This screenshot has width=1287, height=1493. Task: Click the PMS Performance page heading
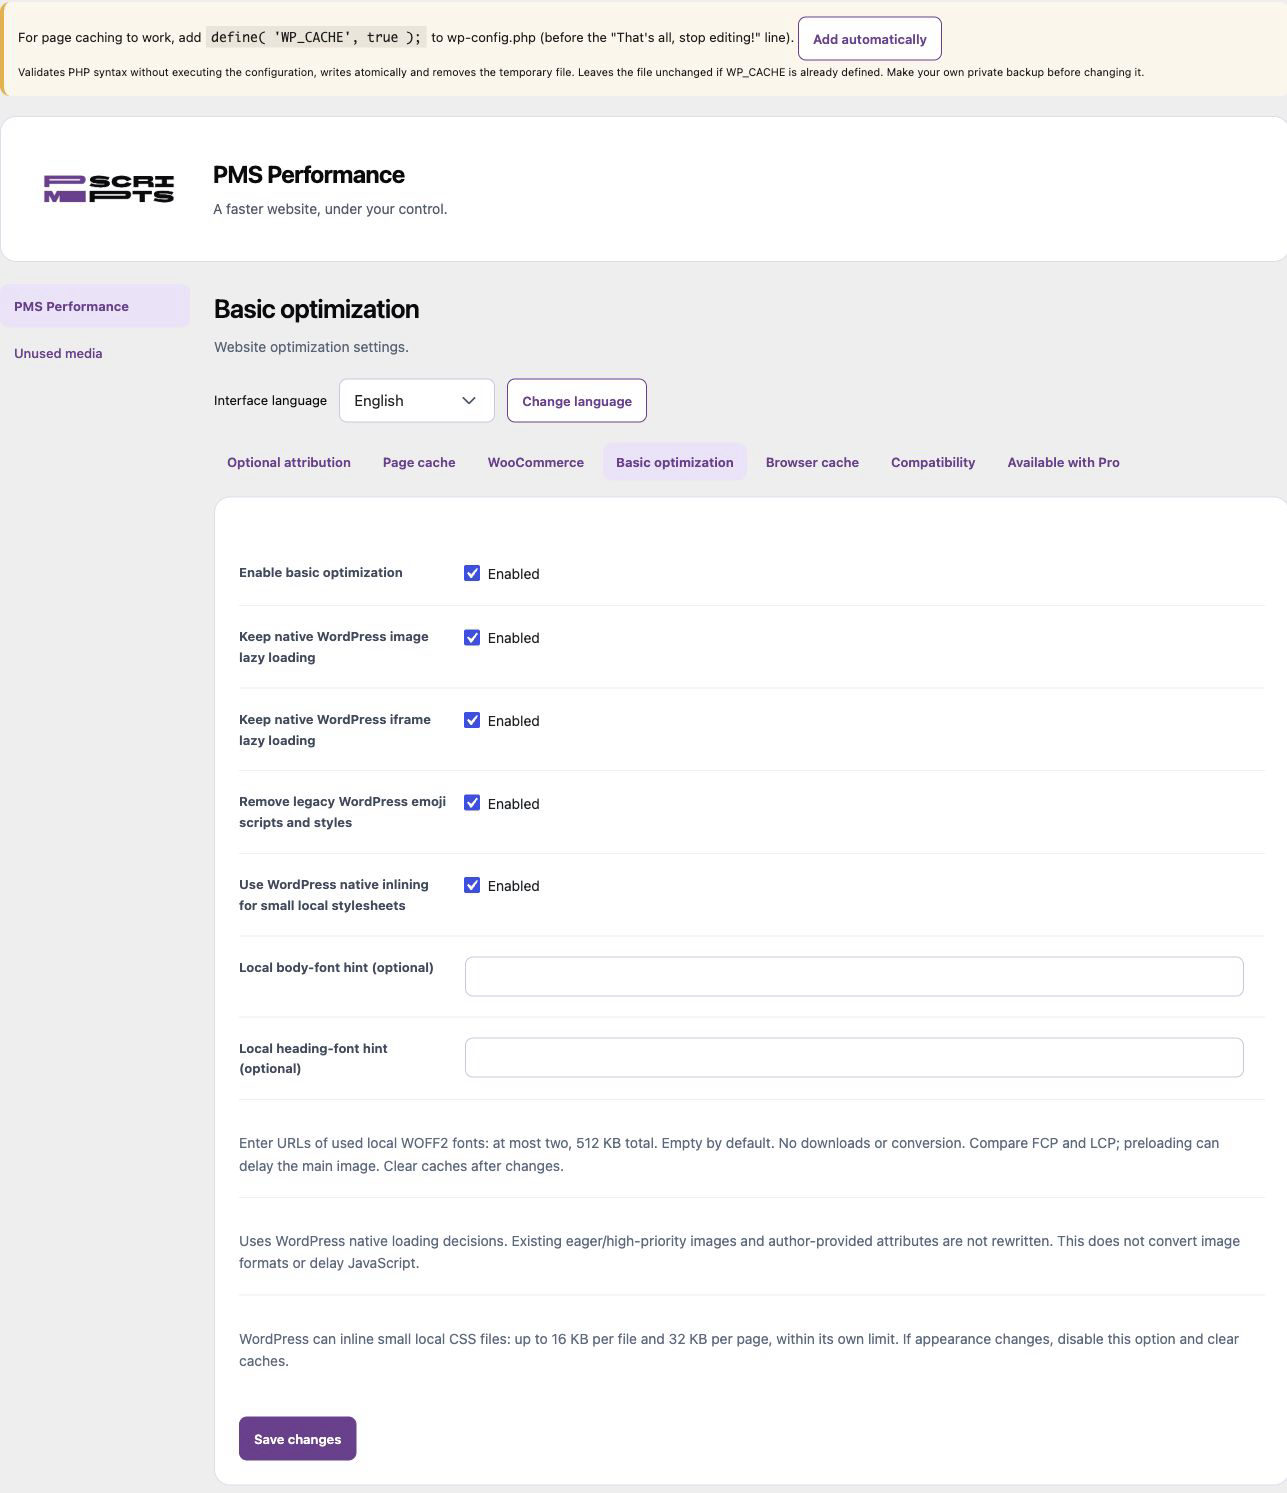309,174
